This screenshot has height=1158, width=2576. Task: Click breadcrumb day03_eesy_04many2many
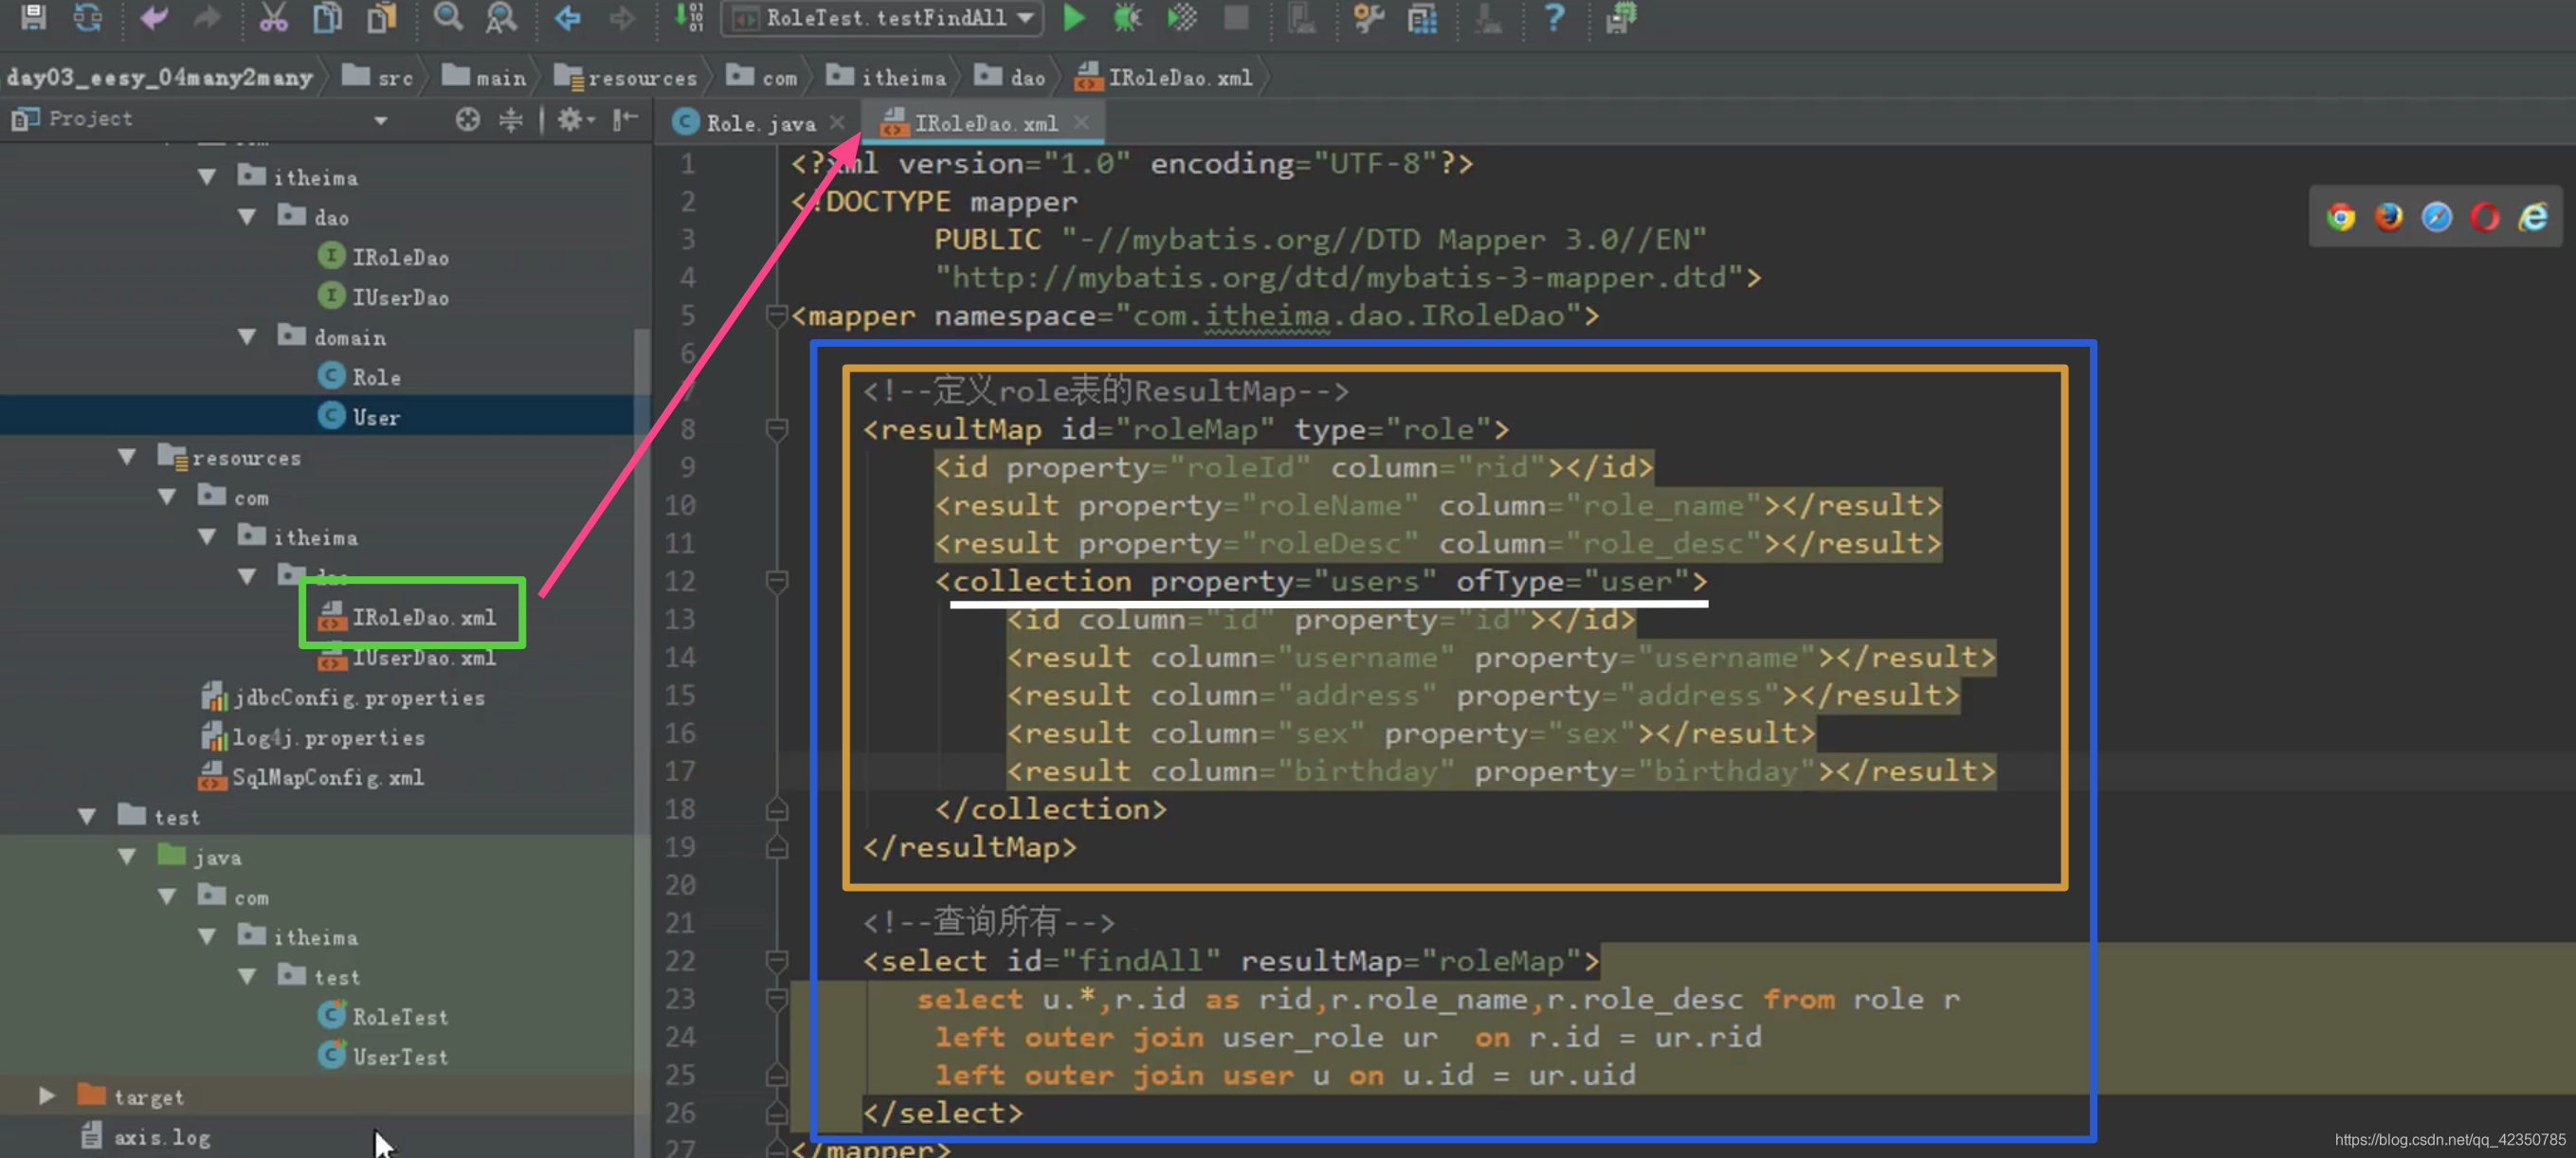tap(160, 77)
